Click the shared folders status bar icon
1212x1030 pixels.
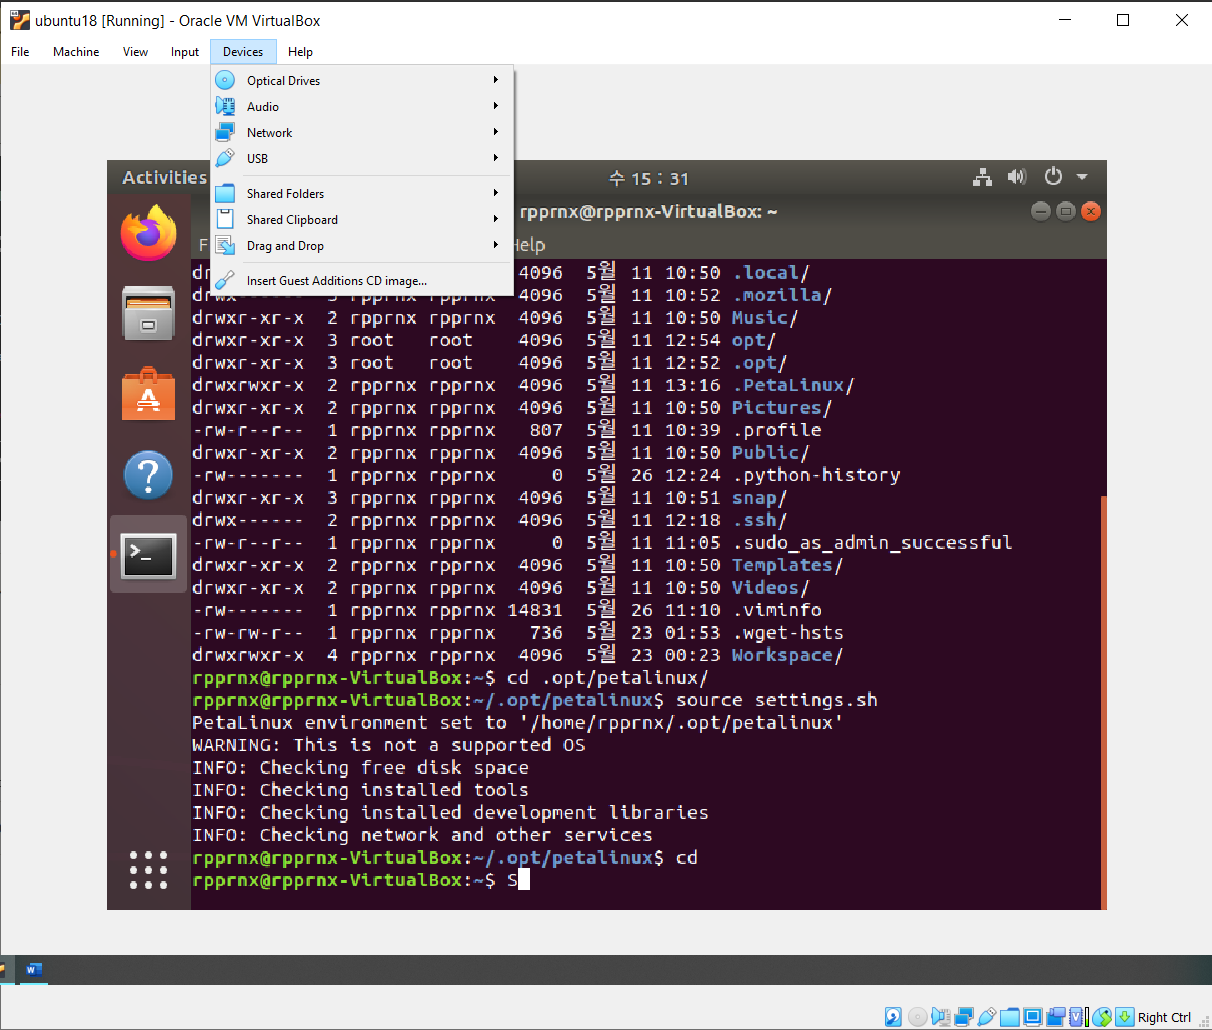coord(1010,1017)
